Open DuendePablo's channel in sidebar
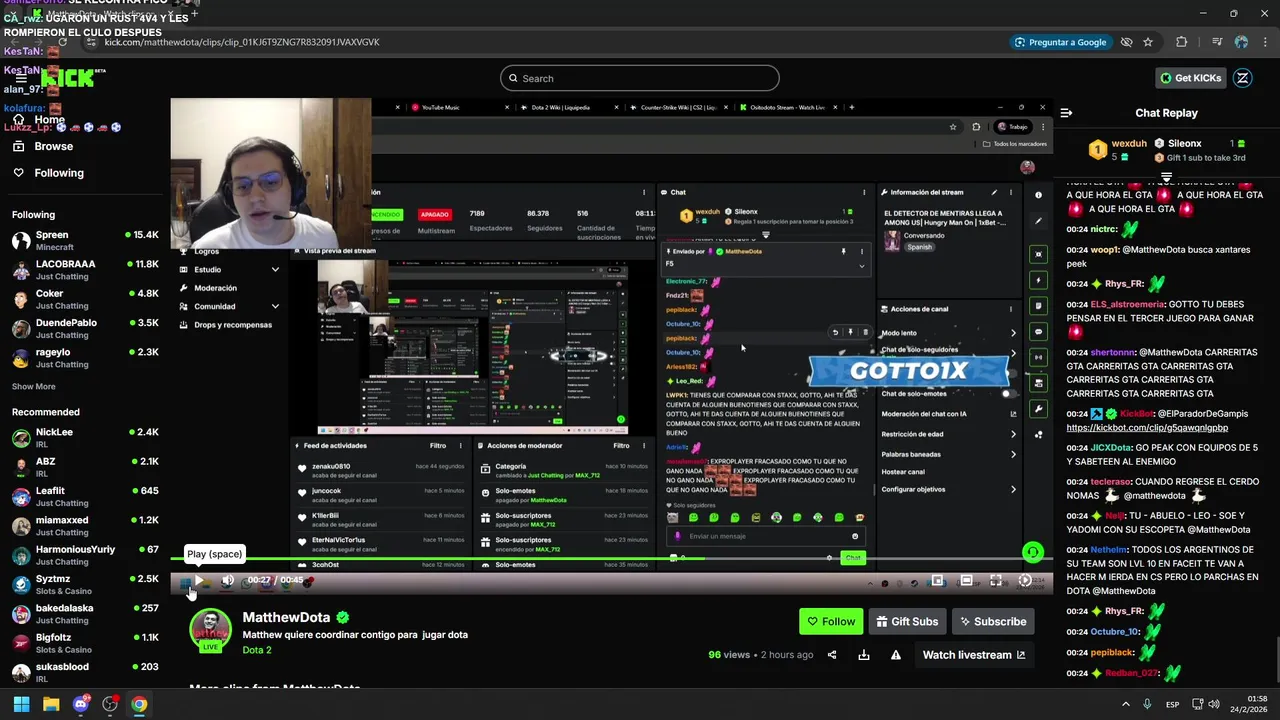 (x=84, y=328)
